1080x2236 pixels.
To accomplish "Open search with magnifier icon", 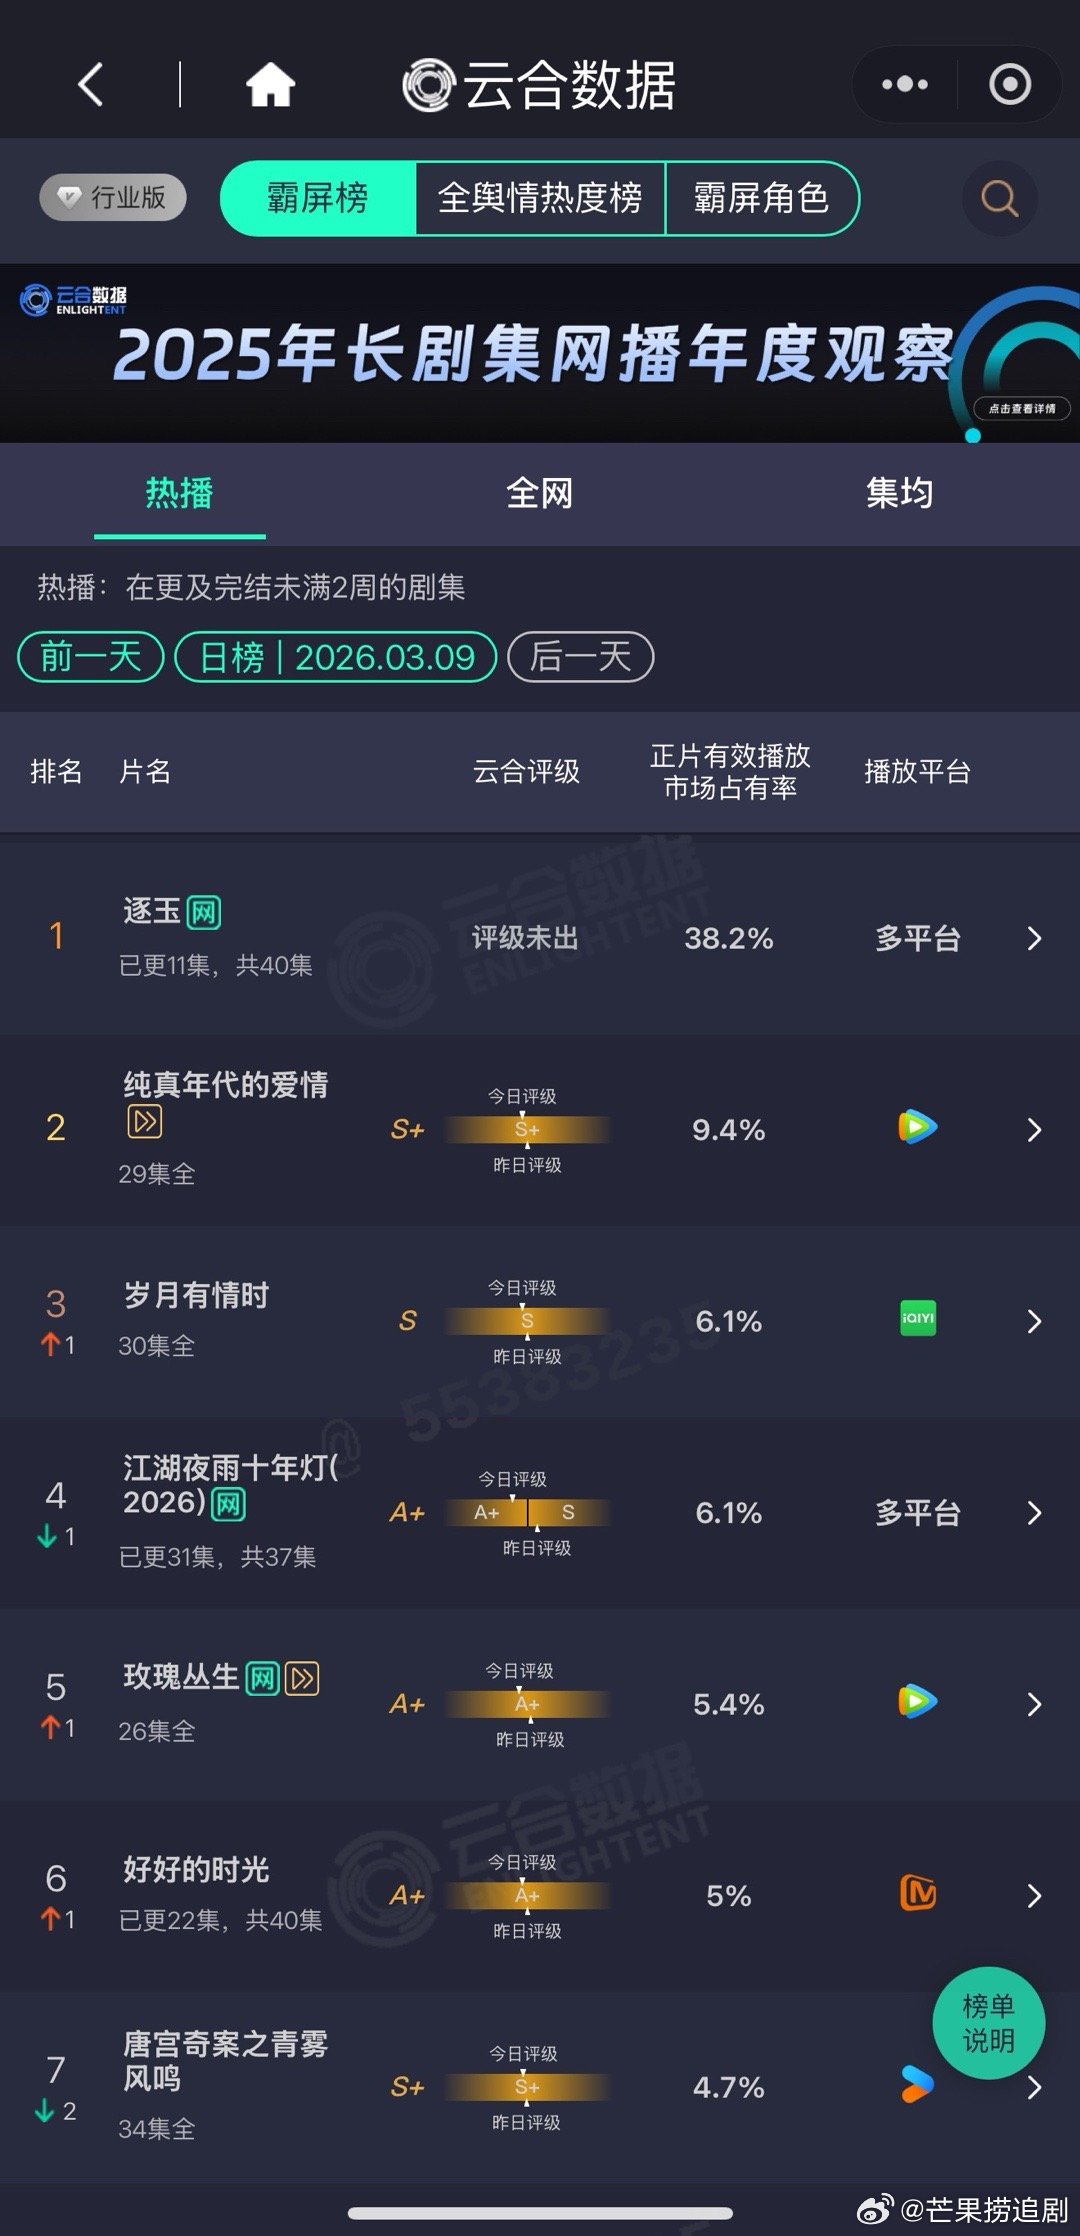I will click(999, 198).
